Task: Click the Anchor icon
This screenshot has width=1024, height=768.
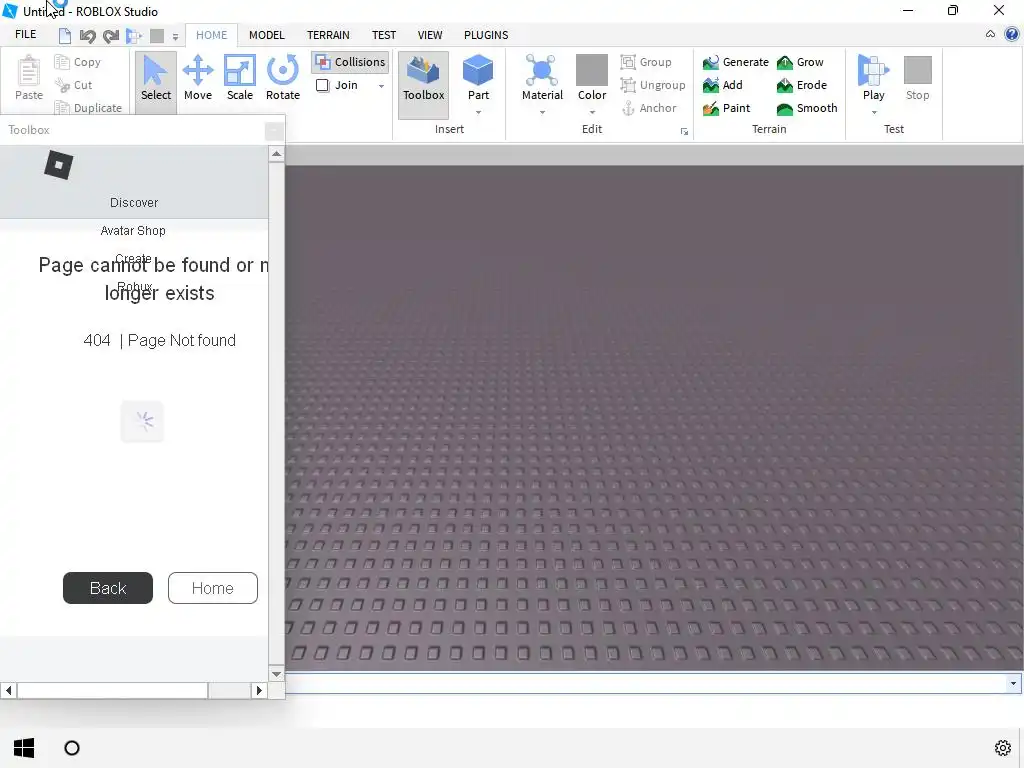Action: click(628, 108)
